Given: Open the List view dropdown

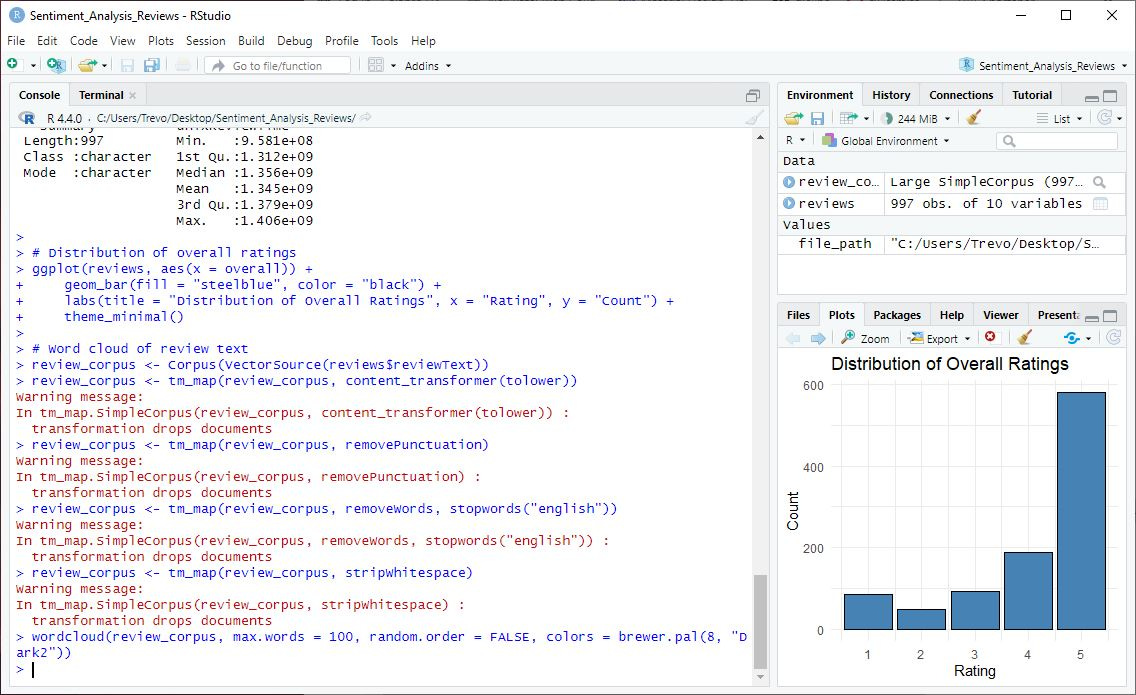Looking at the screenshot, I should [1059, 118].
